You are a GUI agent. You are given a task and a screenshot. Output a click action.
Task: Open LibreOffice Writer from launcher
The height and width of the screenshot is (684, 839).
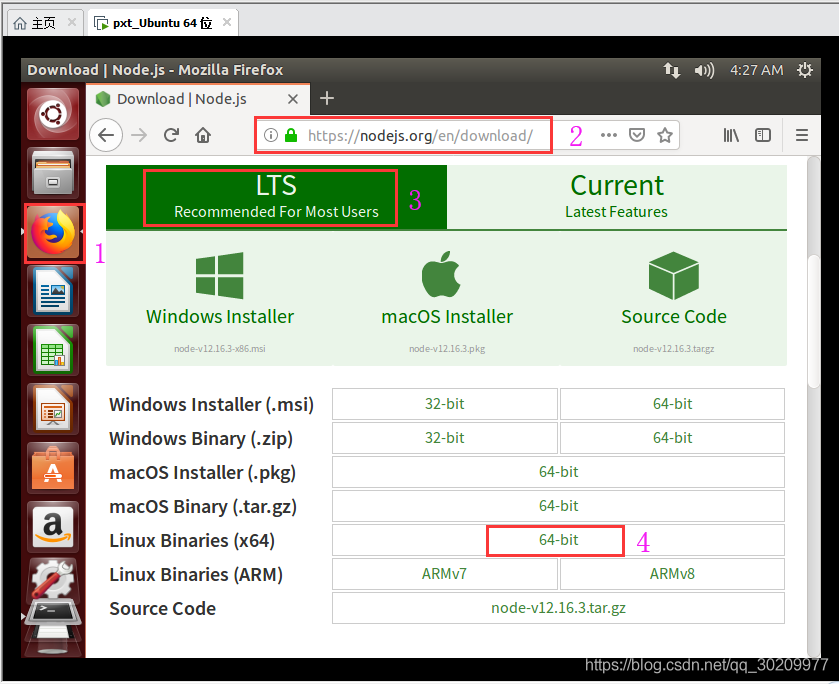[53, 292]
